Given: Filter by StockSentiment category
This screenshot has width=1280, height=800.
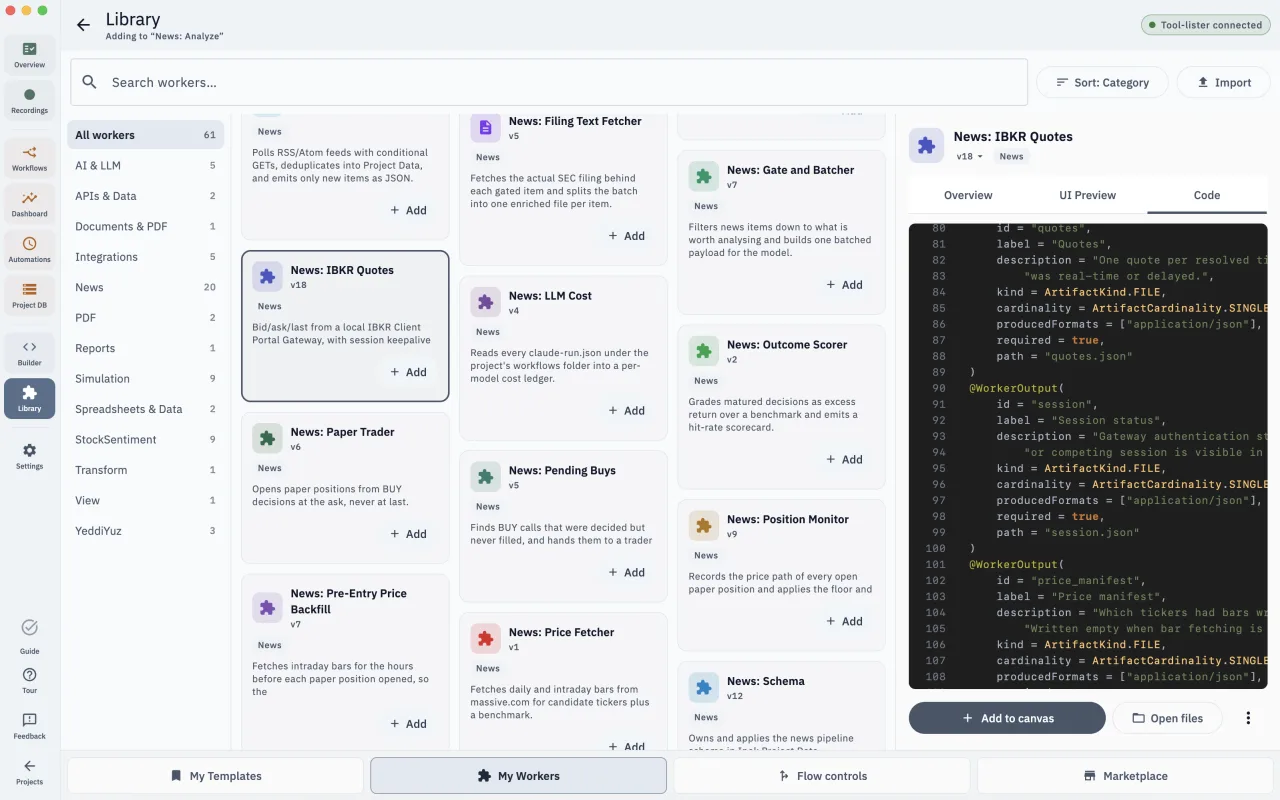Looking at the screenshot, I should pyautogui.click(x=146, y=439).
